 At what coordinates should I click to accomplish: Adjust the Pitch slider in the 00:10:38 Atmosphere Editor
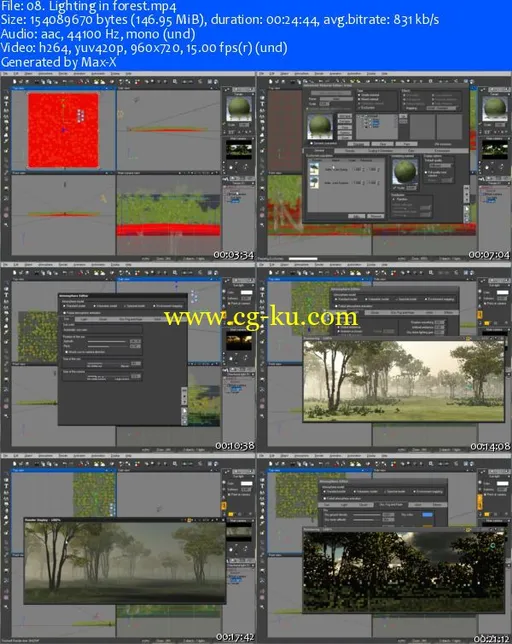pyautogui.click(x=107, y=346)
